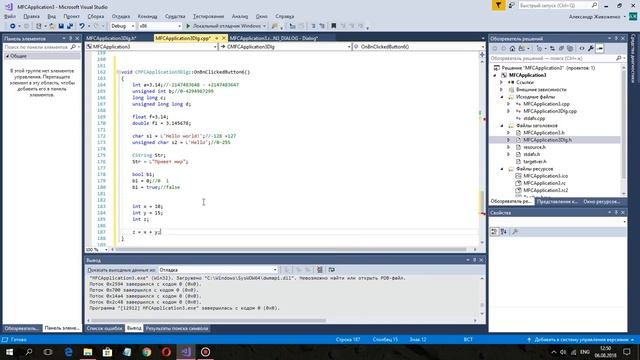Collapse the Файлы ресурсов folder
This screenshot has width=640, height=360.
502,169
